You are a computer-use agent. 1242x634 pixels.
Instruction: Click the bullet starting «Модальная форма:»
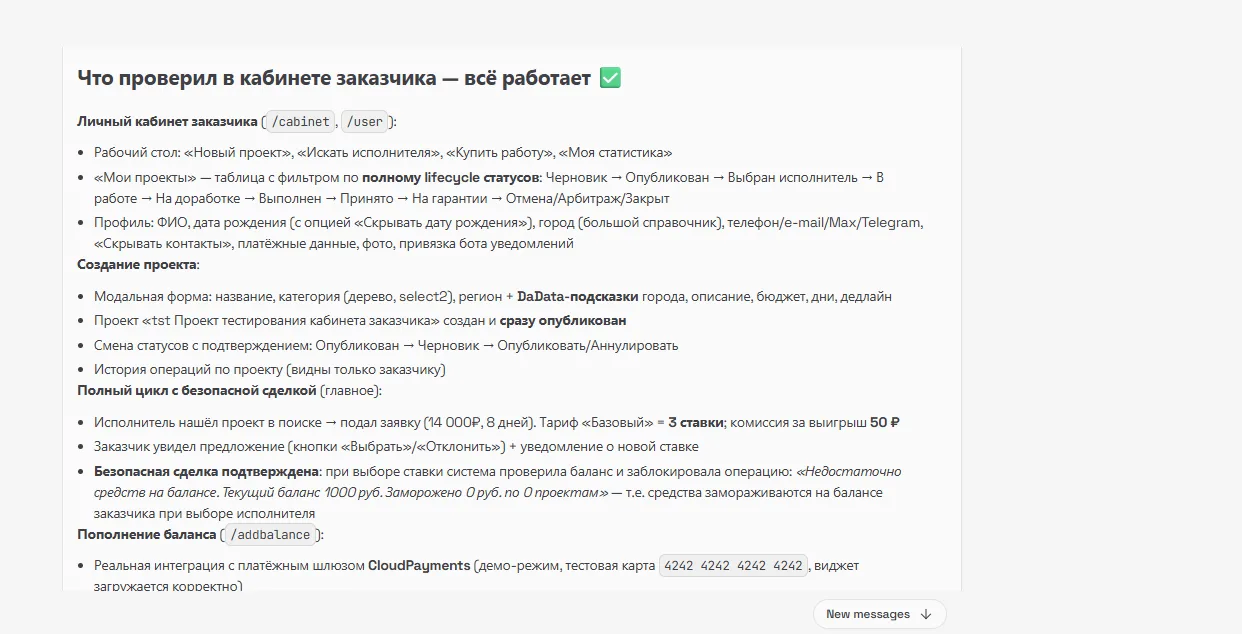coord(493,297)
